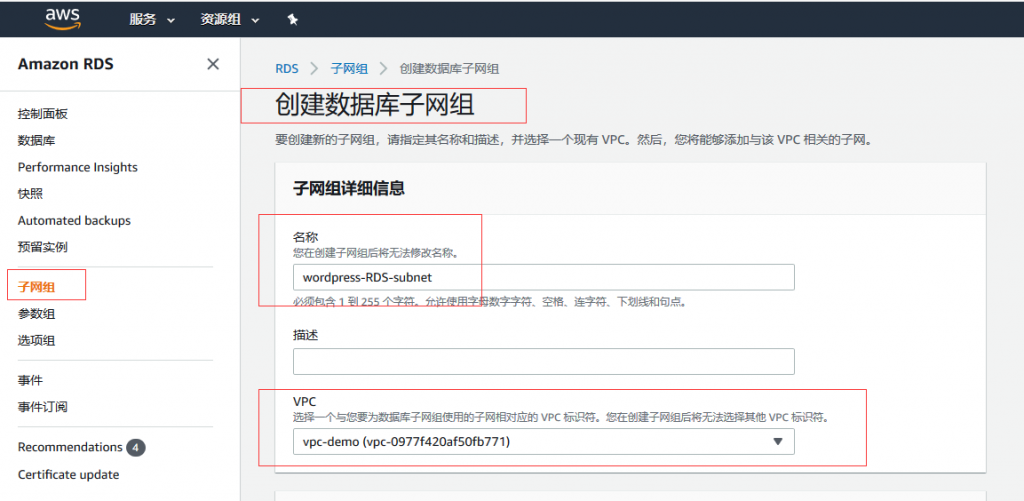Open the VPC dropdown showing vpc-demo

(x=544, y=442)
